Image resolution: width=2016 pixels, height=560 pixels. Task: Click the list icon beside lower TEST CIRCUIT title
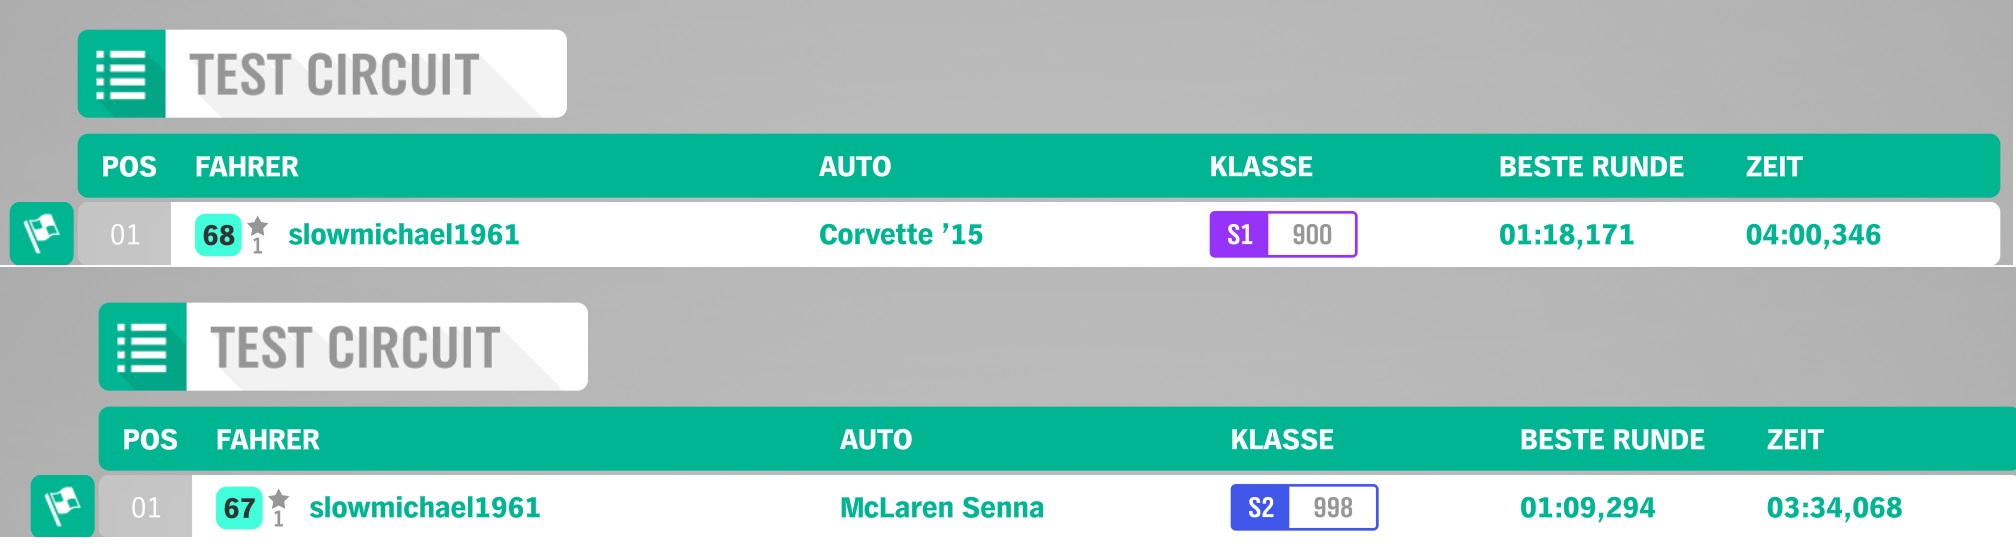[142, 347]
